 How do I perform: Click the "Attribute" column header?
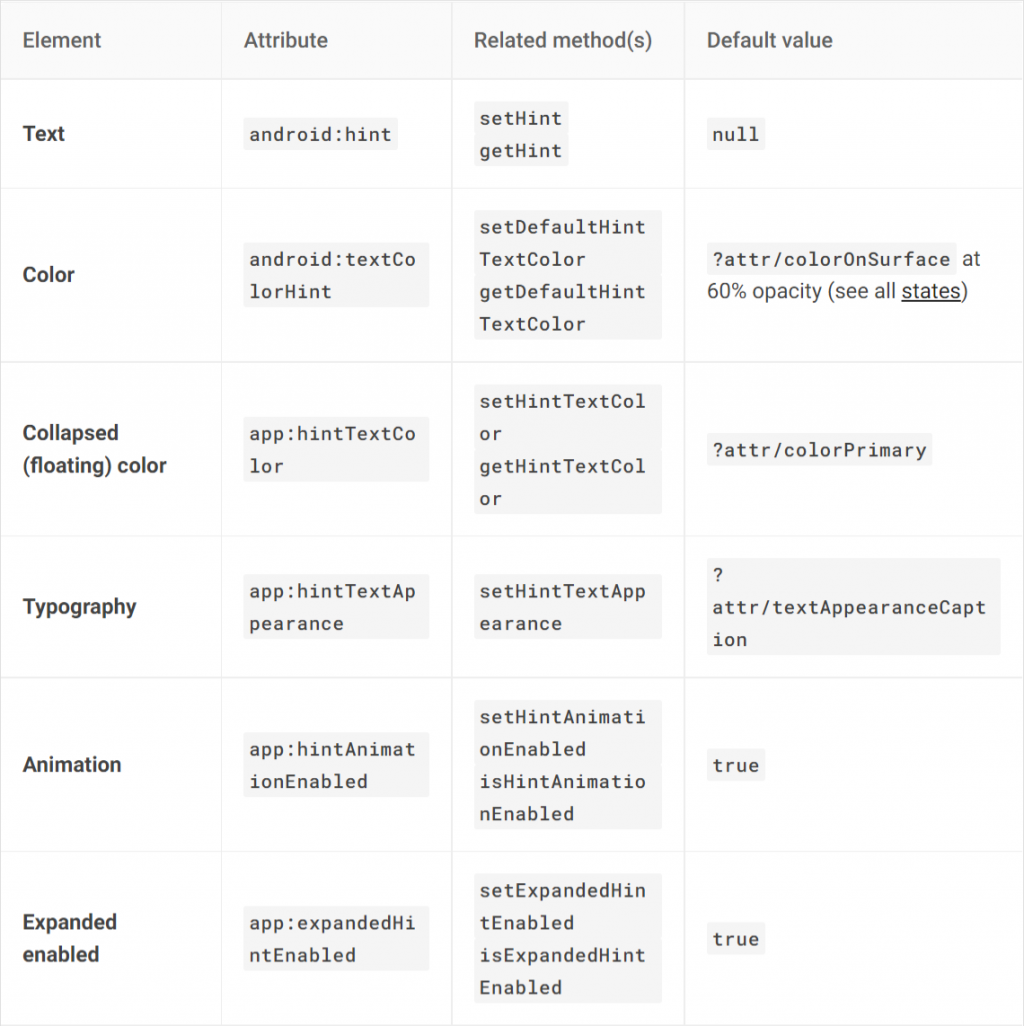(x=285, y=41)
